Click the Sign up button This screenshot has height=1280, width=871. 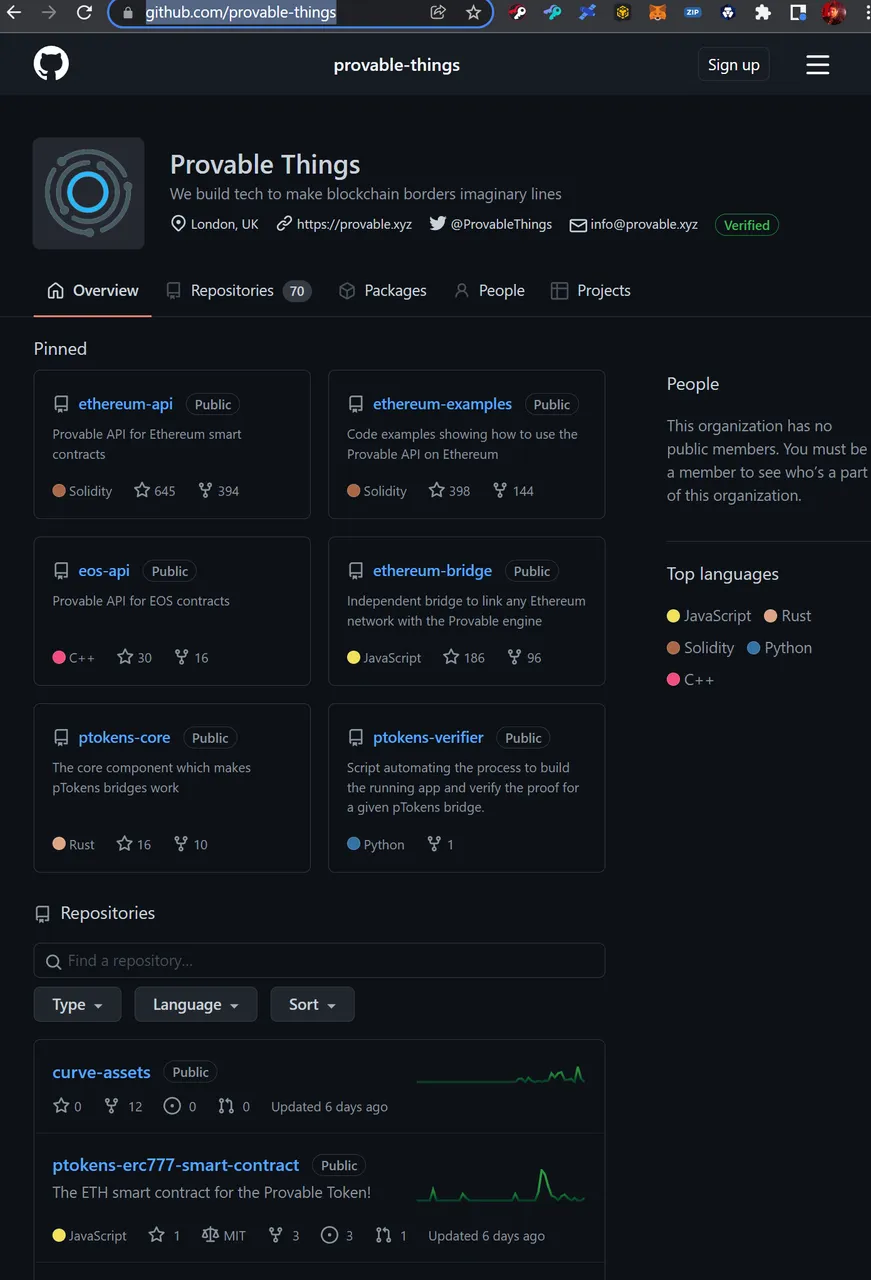coord(734,65)
